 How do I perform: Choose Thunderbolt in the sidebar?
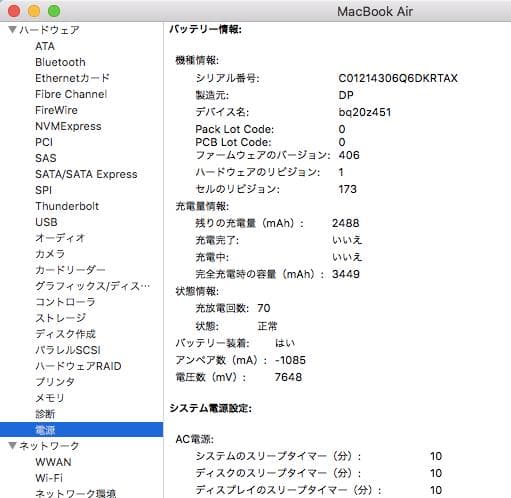(x=67, y=206)
